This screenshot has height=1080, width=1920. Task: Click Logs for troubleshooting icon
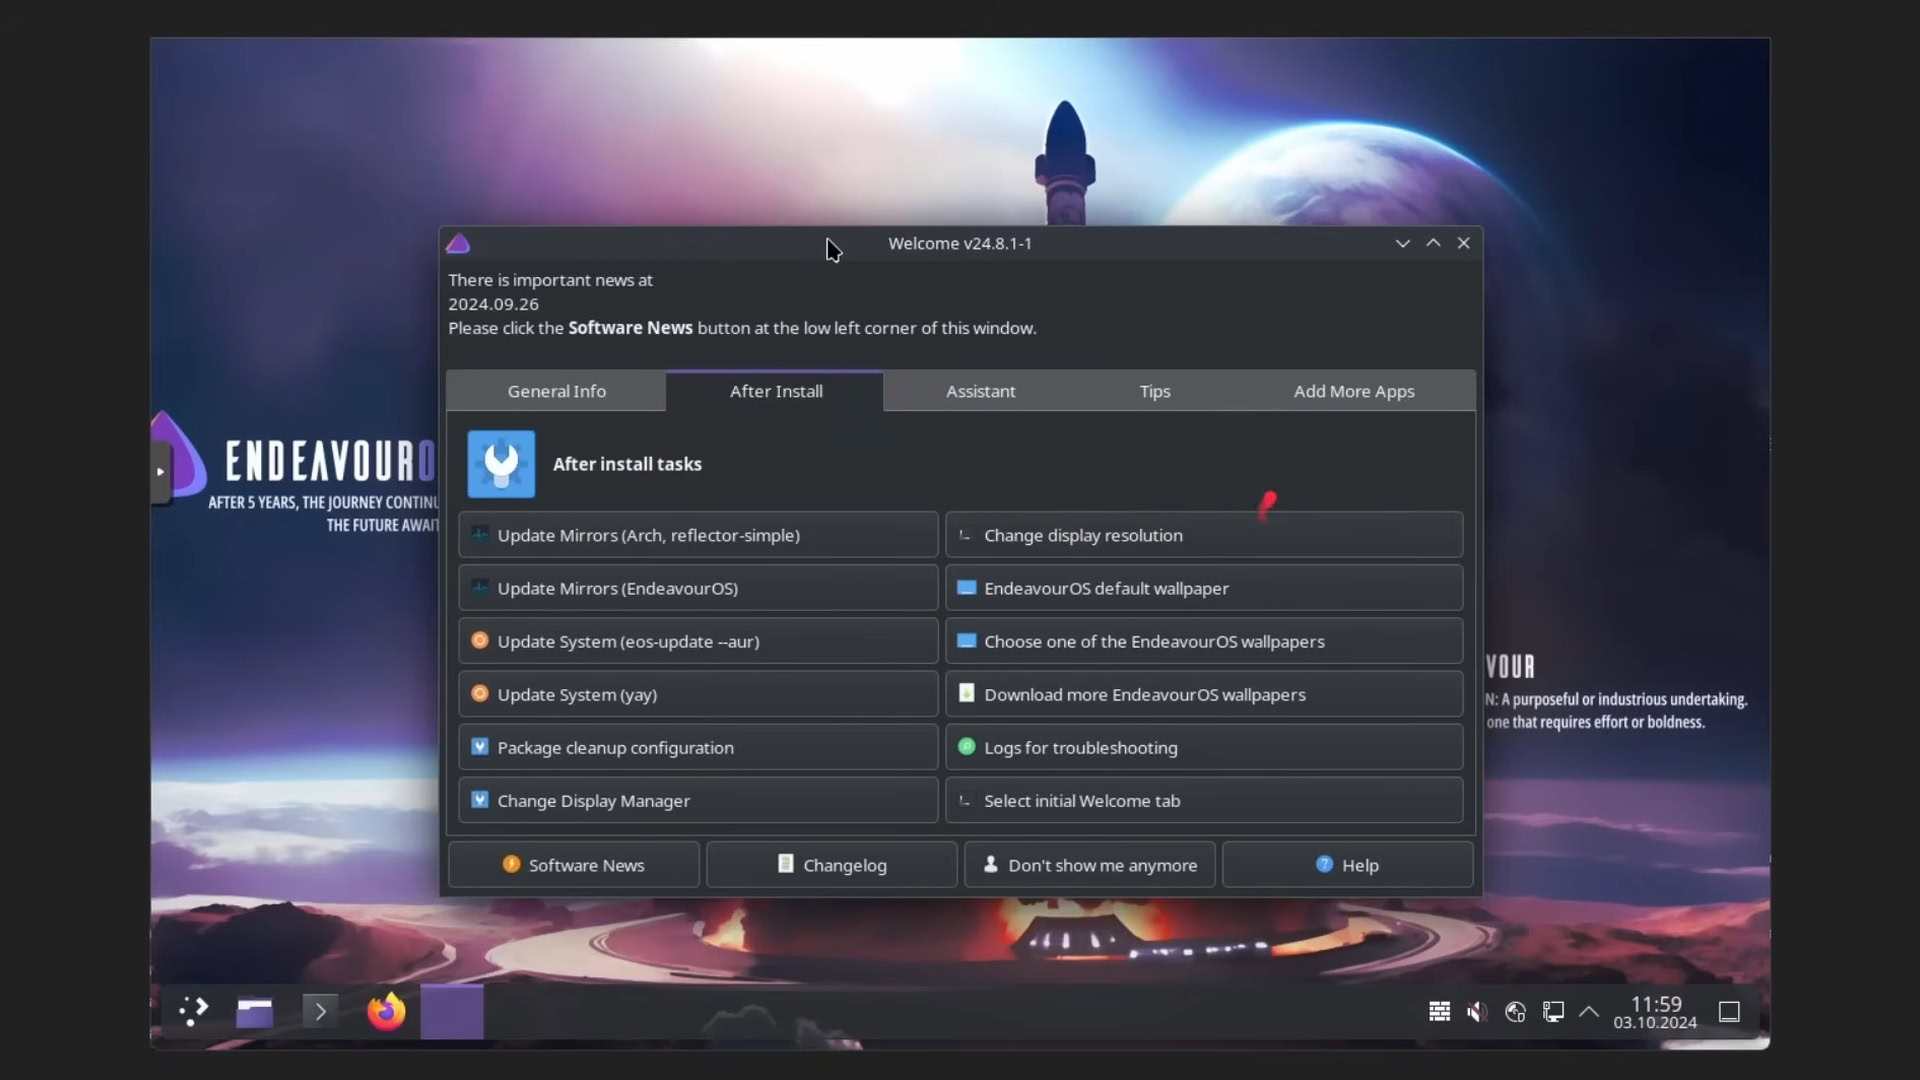point(967,746)
